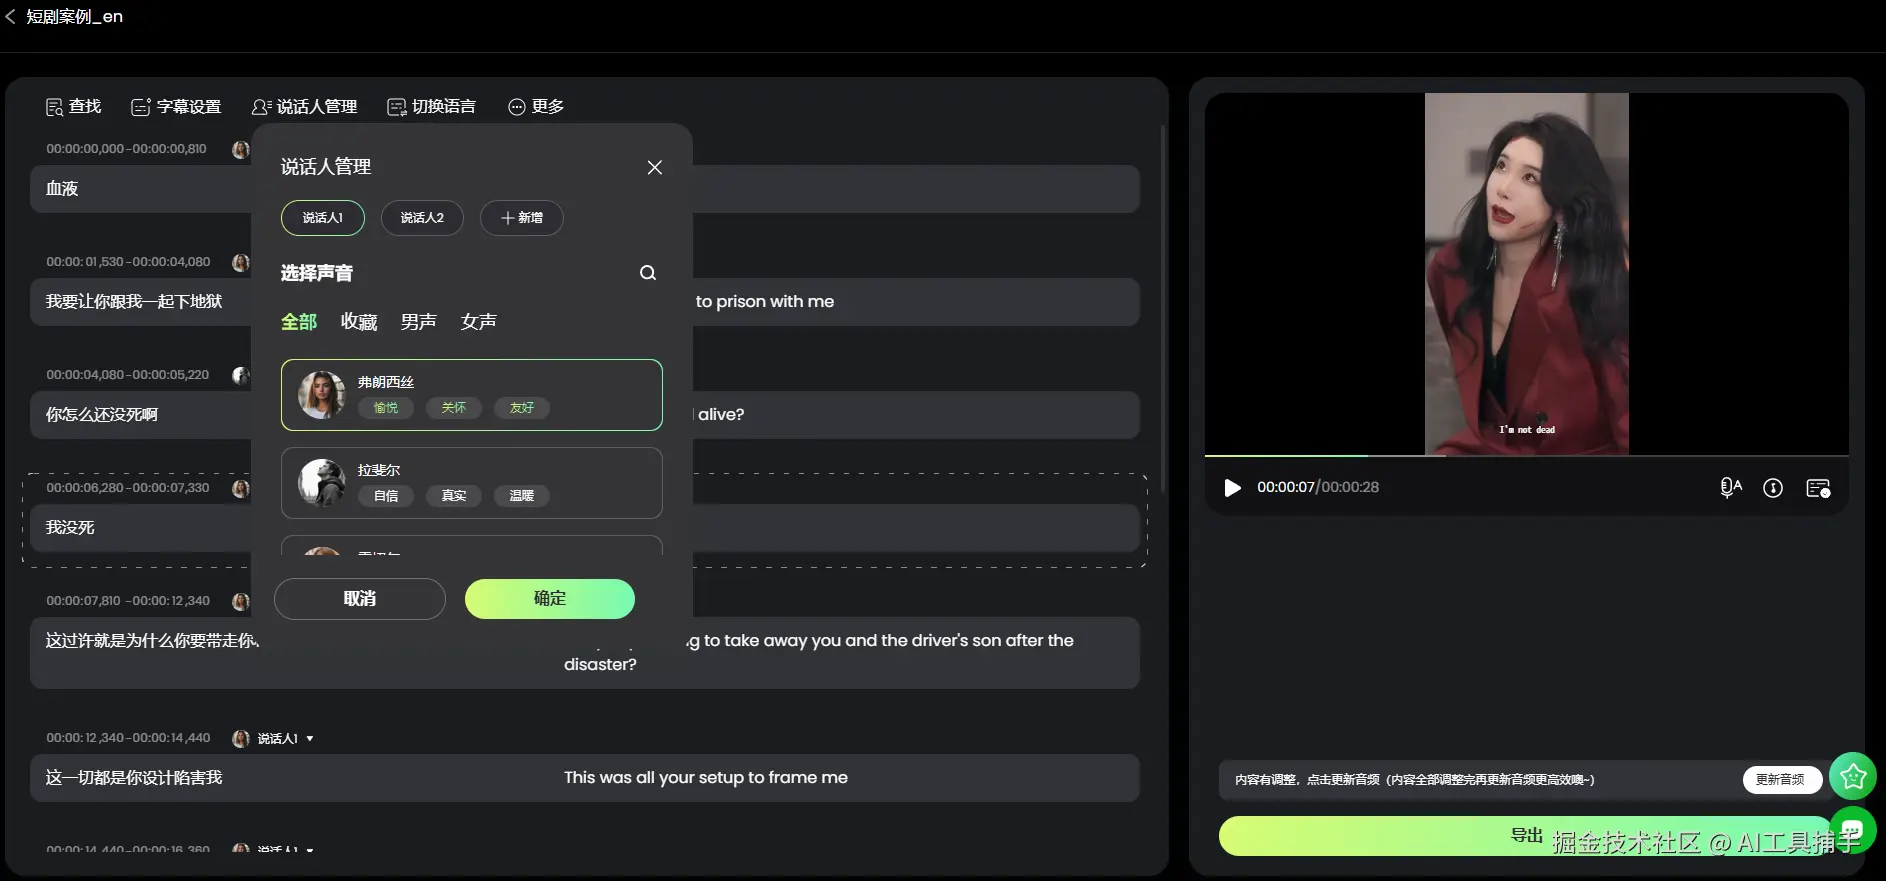Confirm with the 确定 button
This screenshot has height=881, width=1886.
tap(550, 599)
